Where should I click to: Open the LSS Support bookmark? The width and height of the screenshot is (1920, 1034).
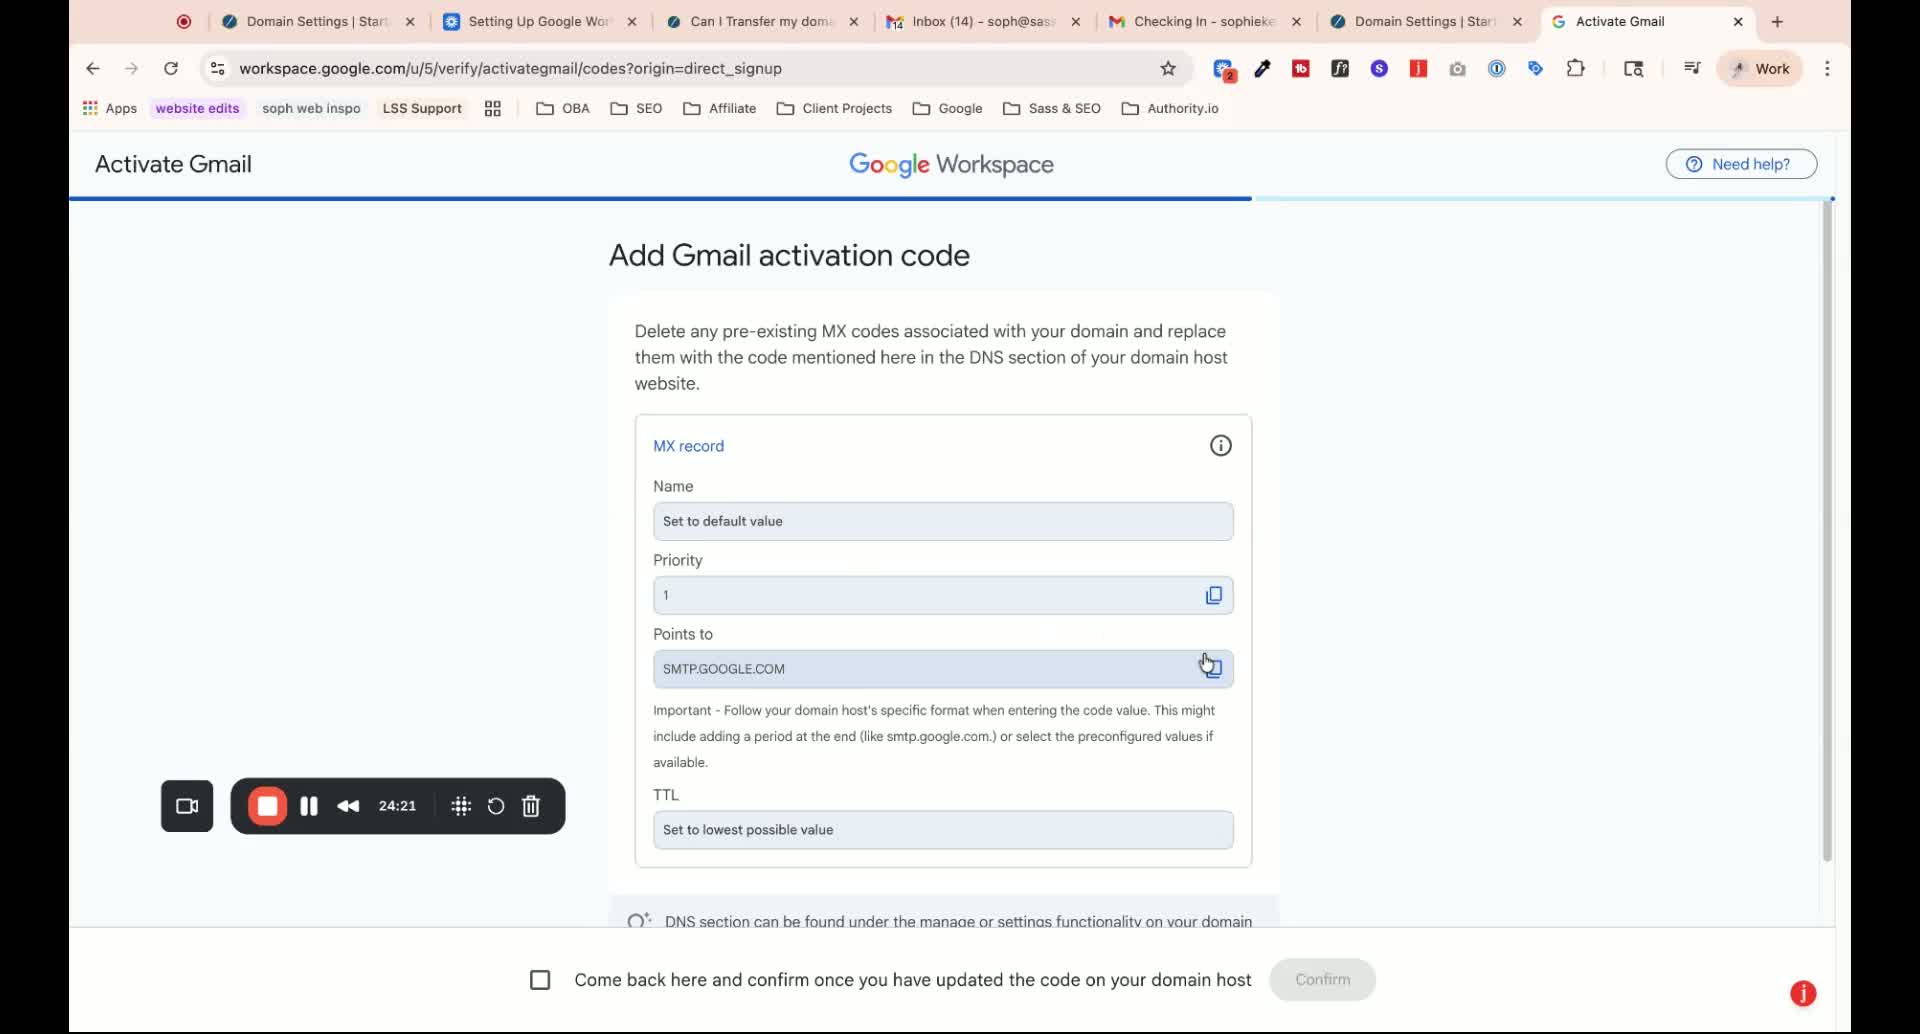(422, 108)
